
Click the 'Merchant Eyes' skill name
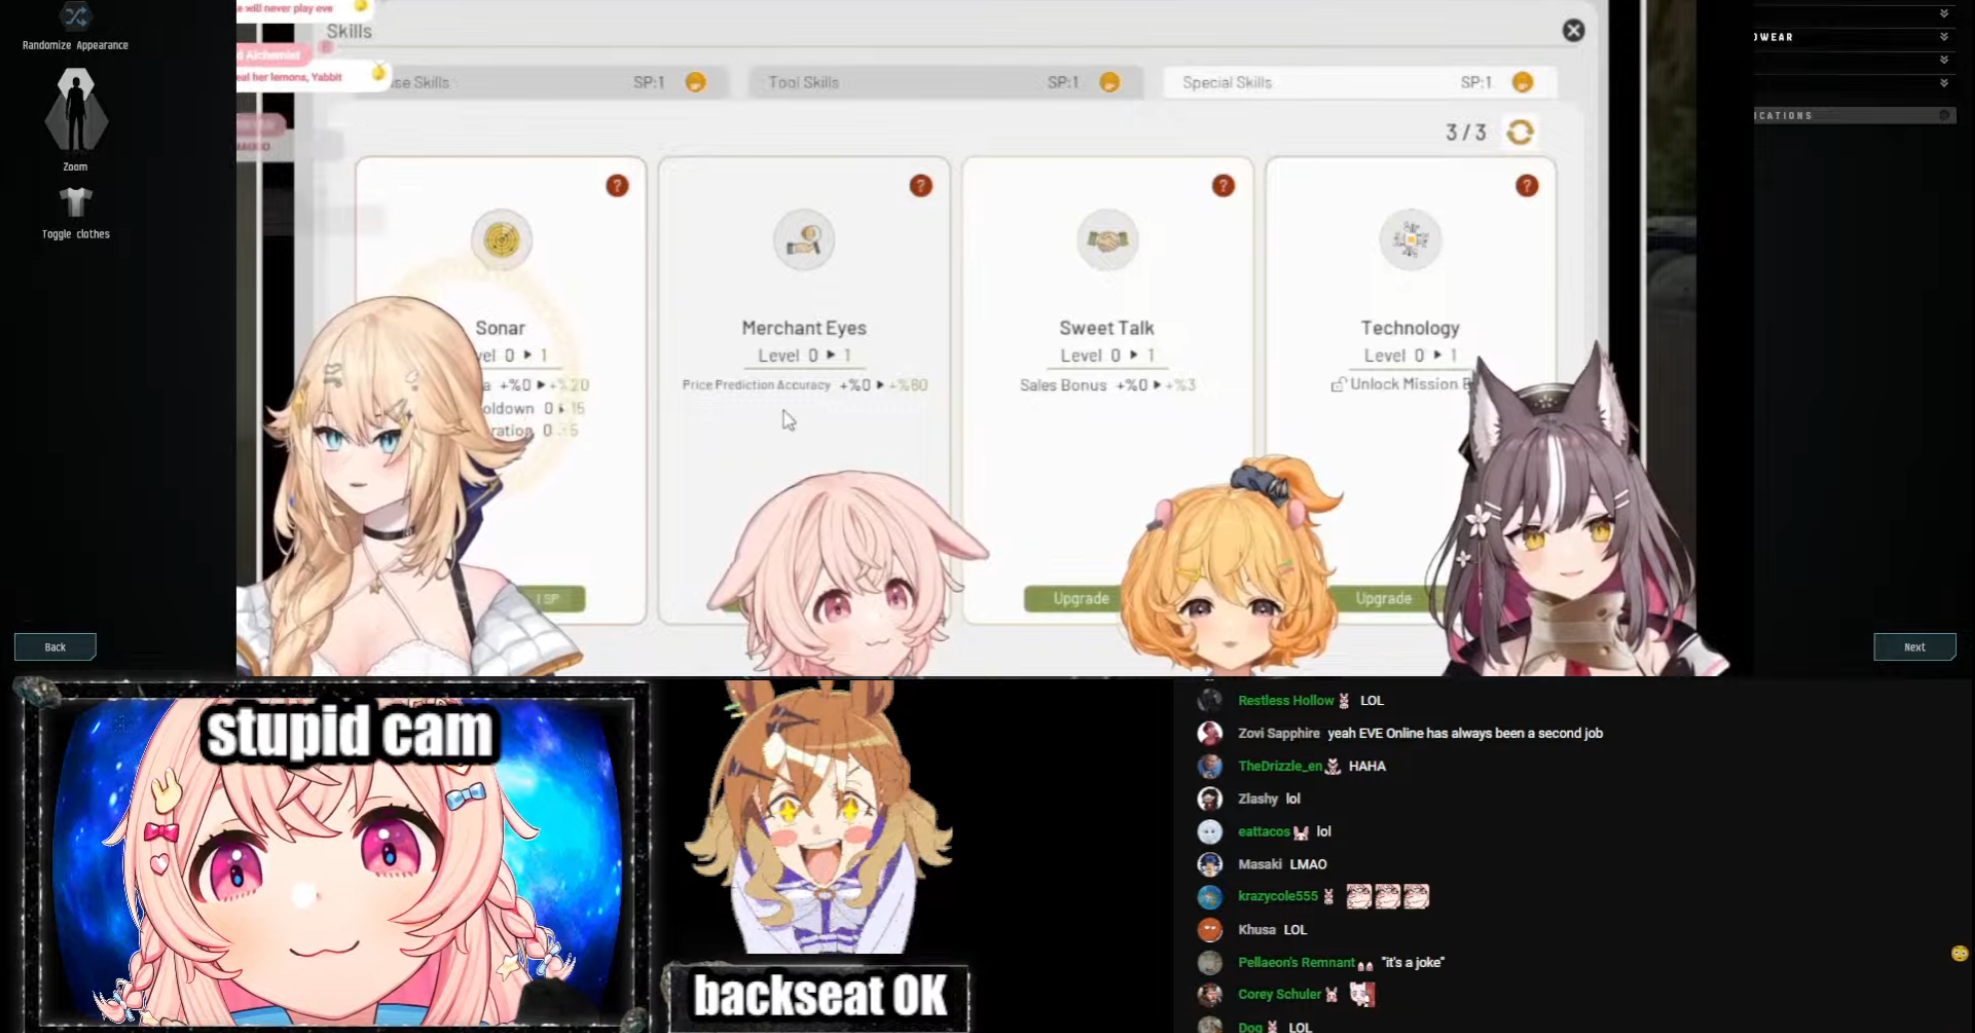click(804, 328)
